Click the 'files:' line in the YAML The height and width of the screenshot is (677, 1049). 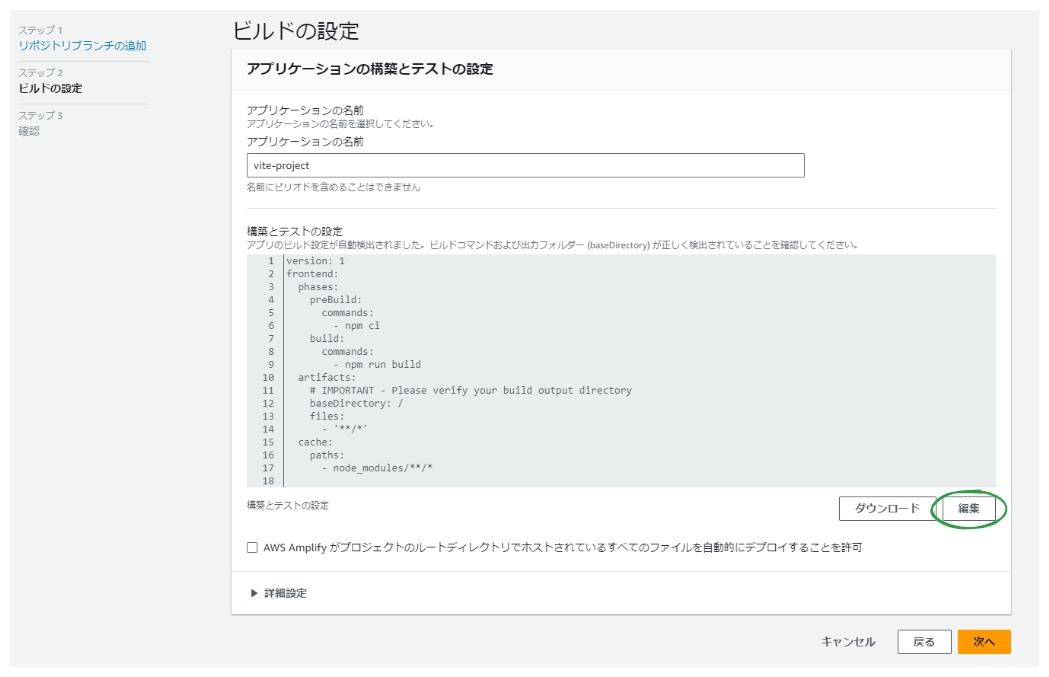pos(327,416)
